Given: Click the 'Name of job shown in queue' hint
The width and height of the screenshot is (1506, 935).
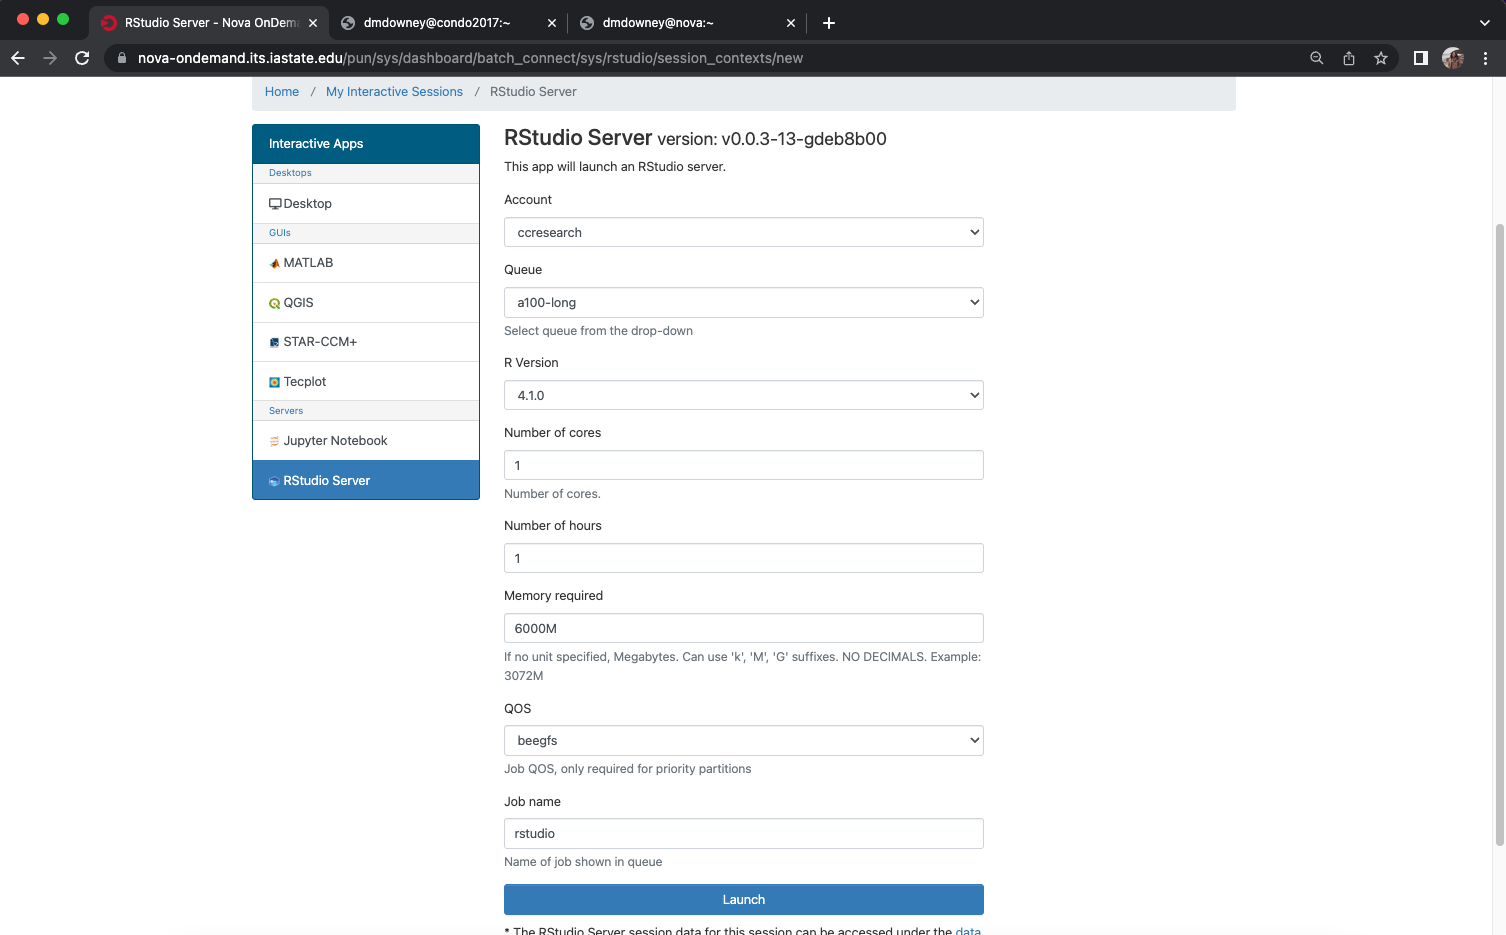Looking at the screenshot, I should click(583, 862).
